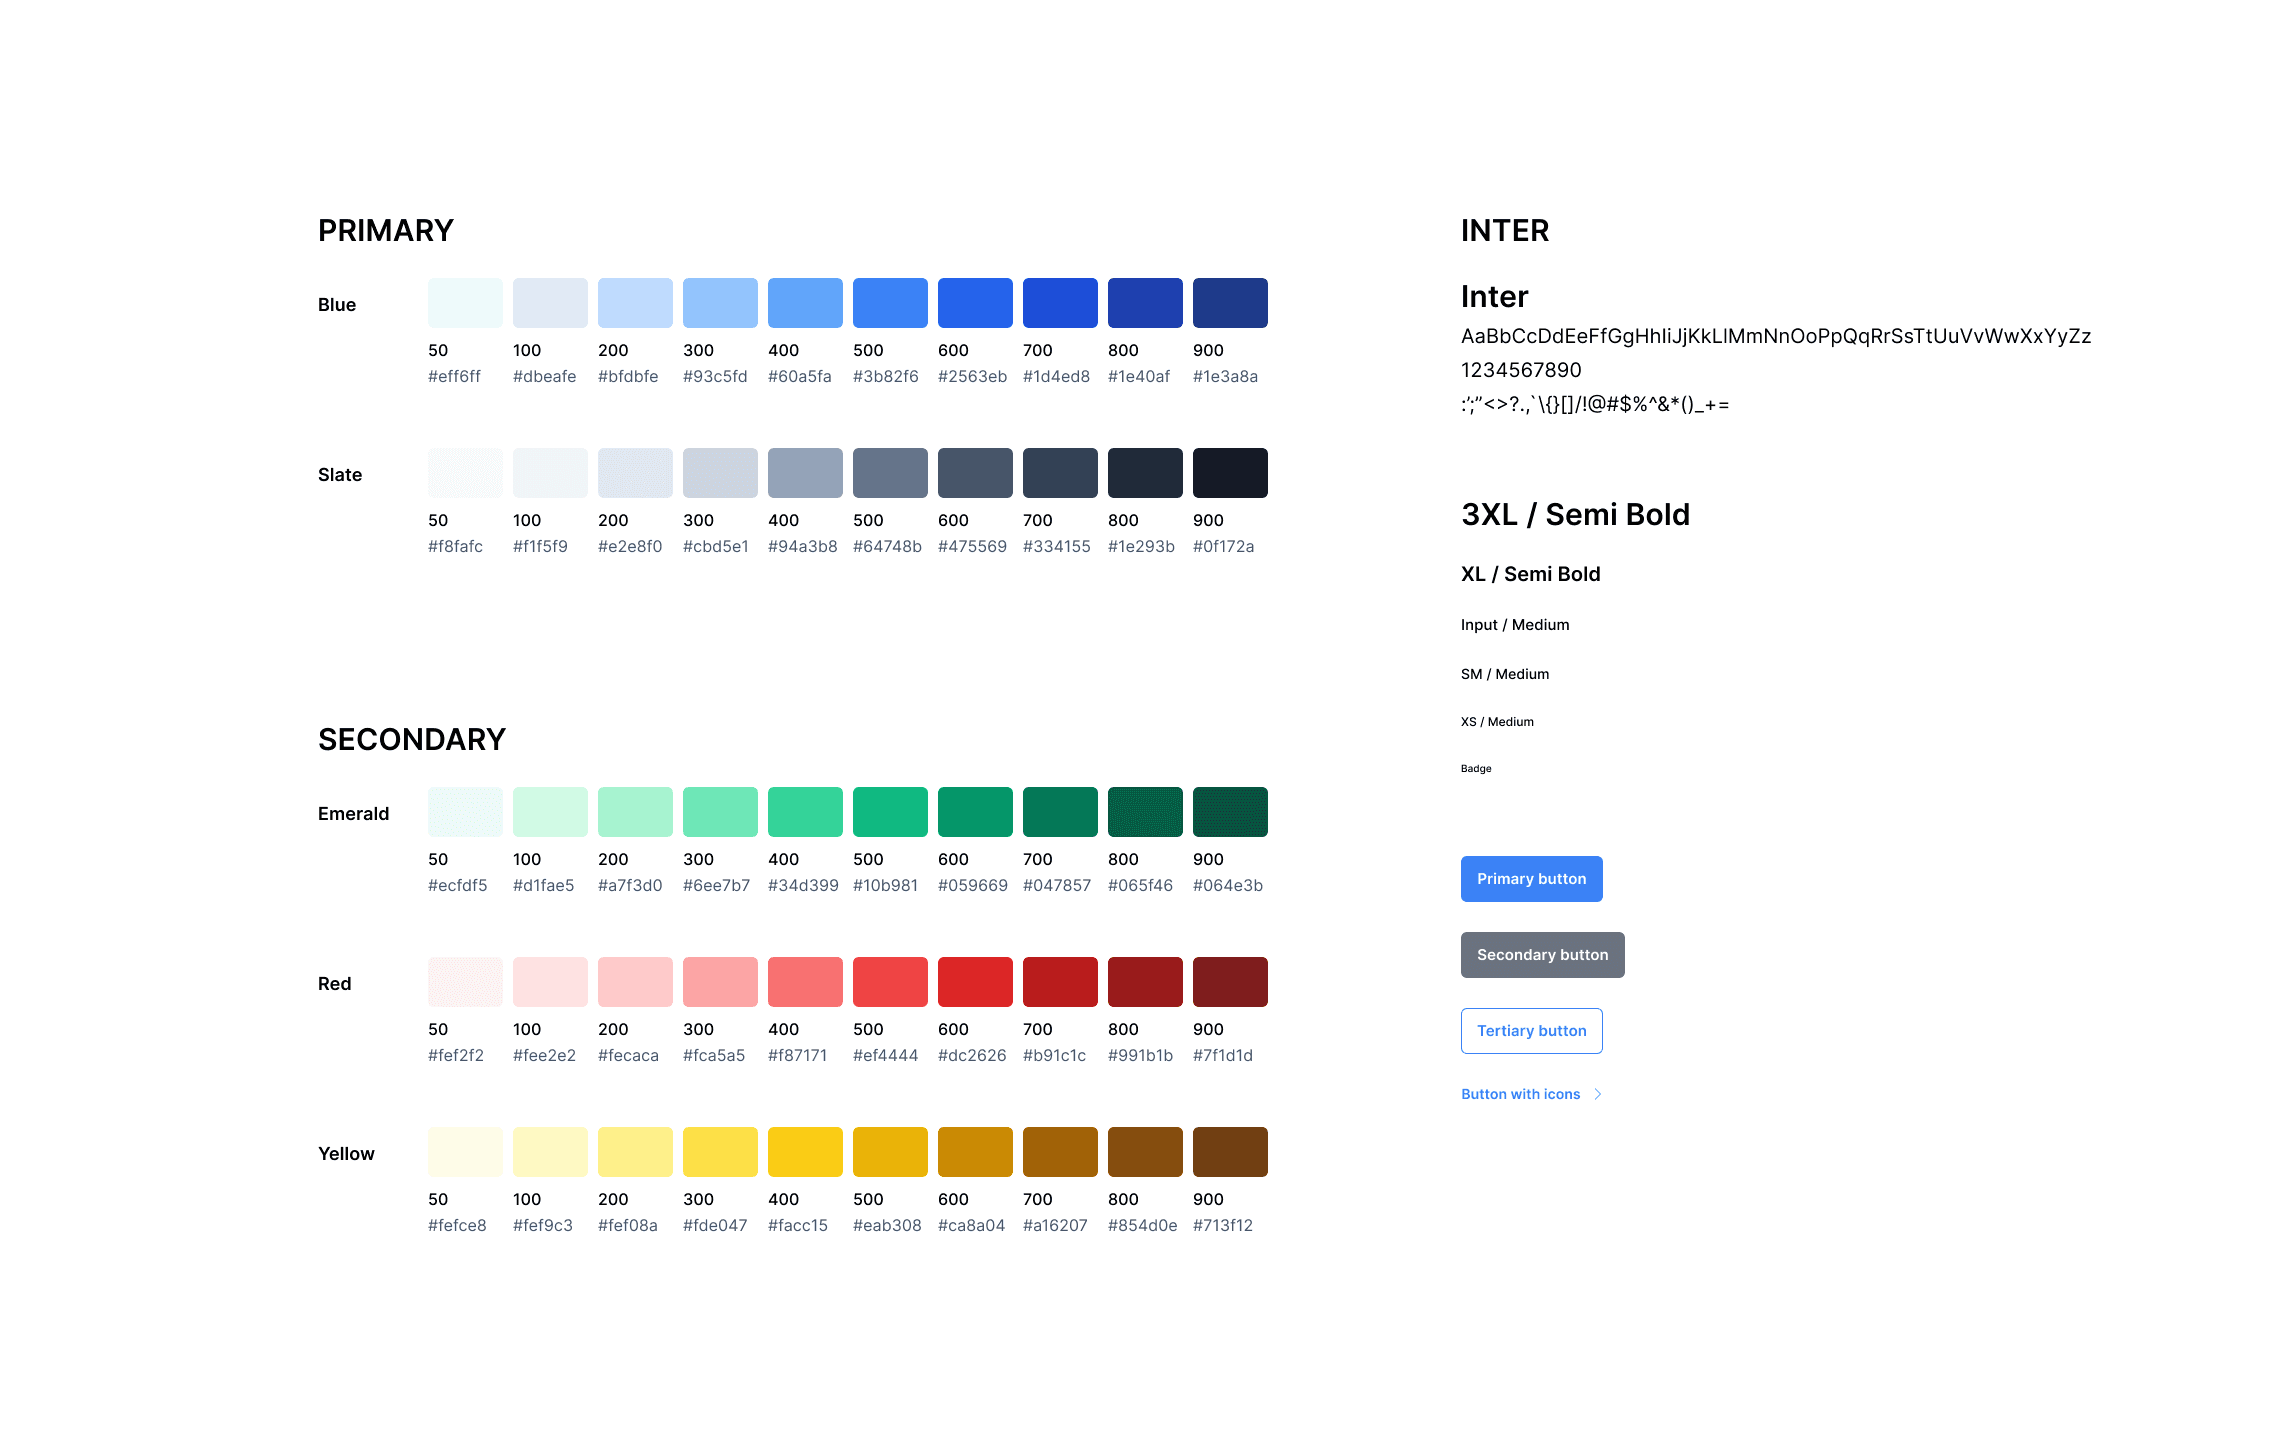This screenshot has height=1456, width=2284.
Task: Select the Red 300 swatch
Action: (x=720, y=982)
